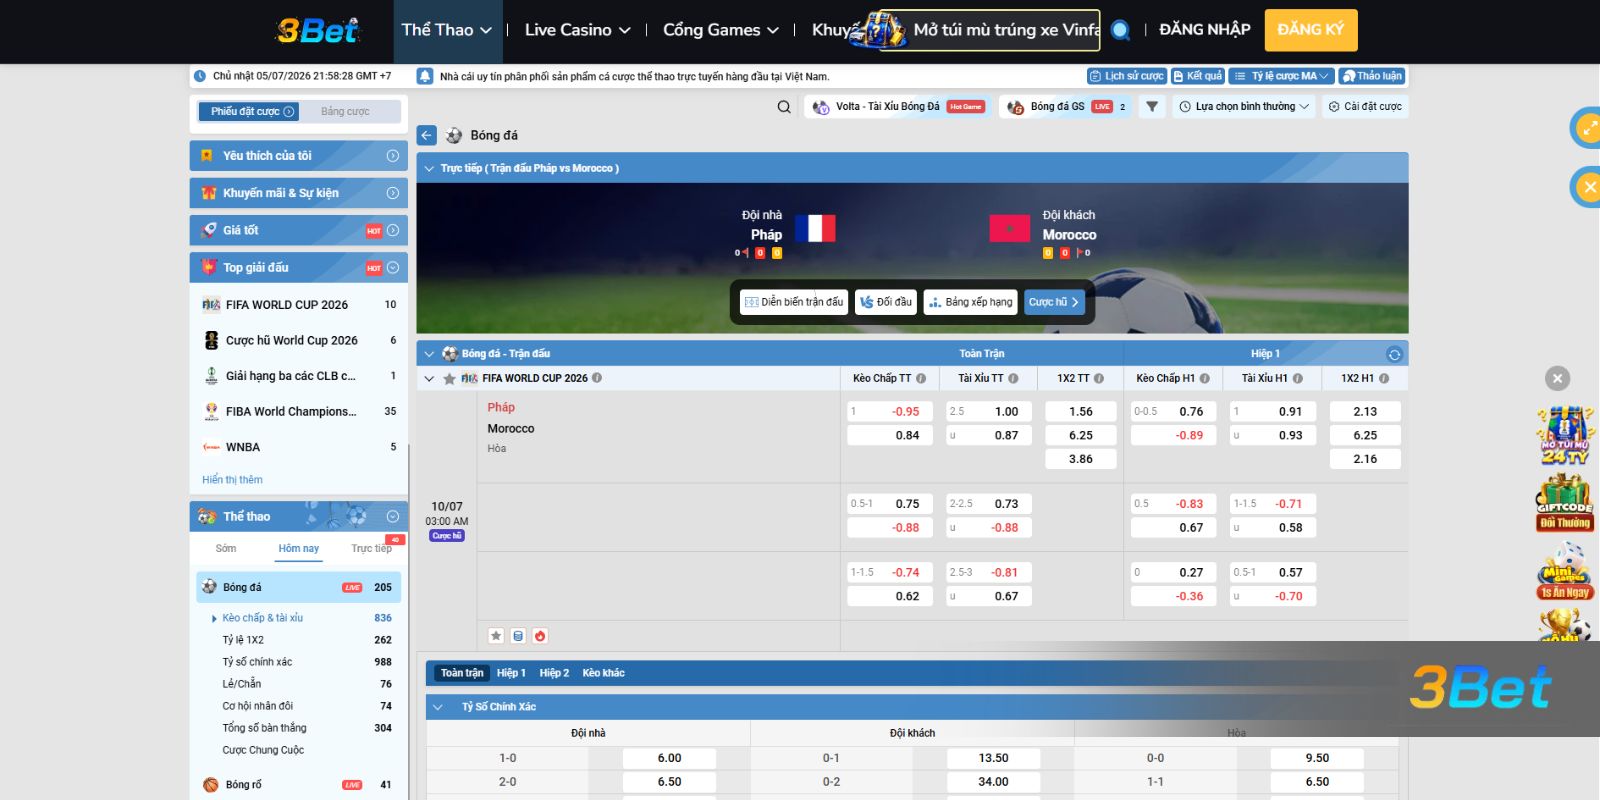Image resolution: width=1600 pixels, height=800 pixels.
Task: Open Thảo luận discussion
Action: pyautogui.click(x=1372, y=76)
